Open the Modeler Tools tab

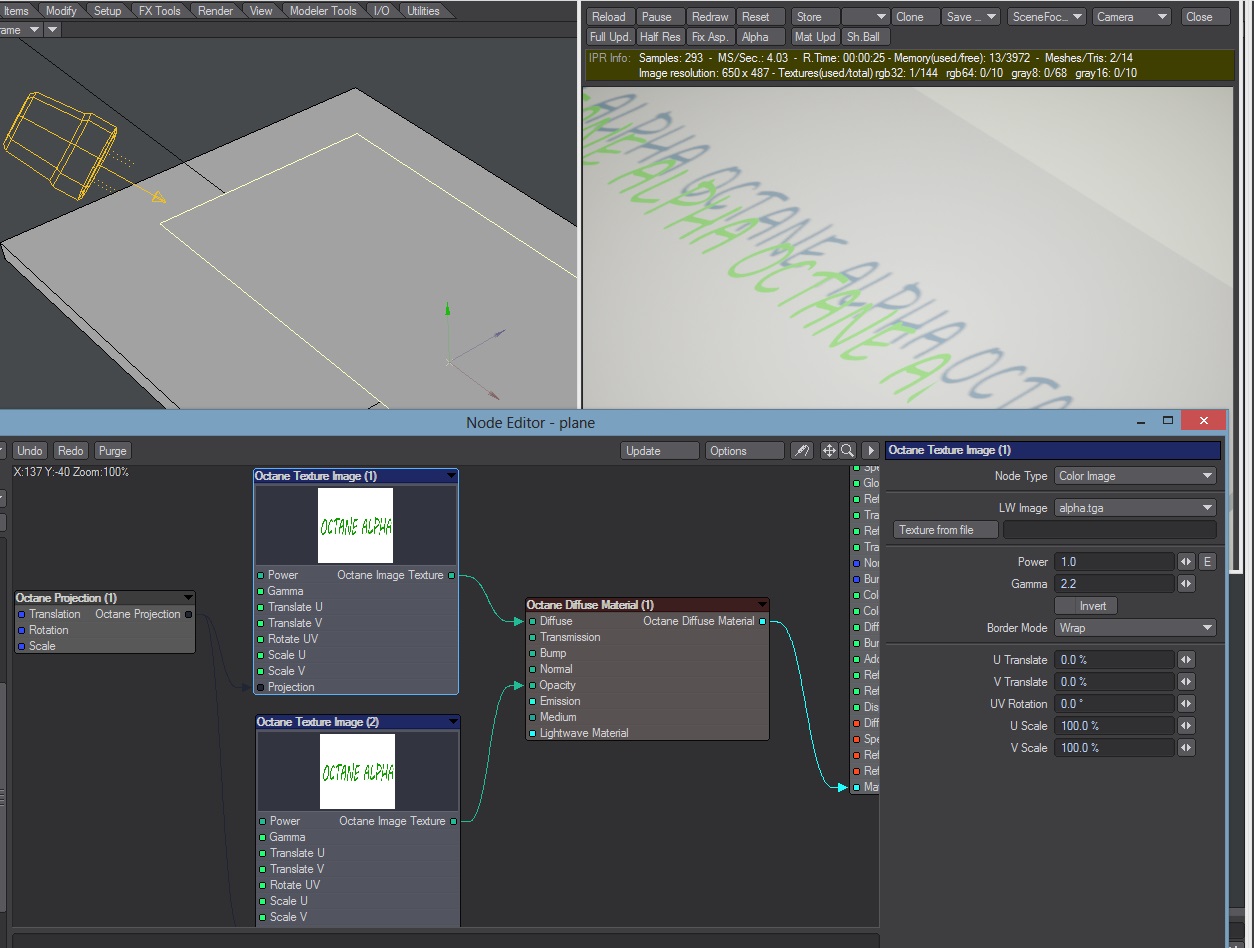(323, 11)
